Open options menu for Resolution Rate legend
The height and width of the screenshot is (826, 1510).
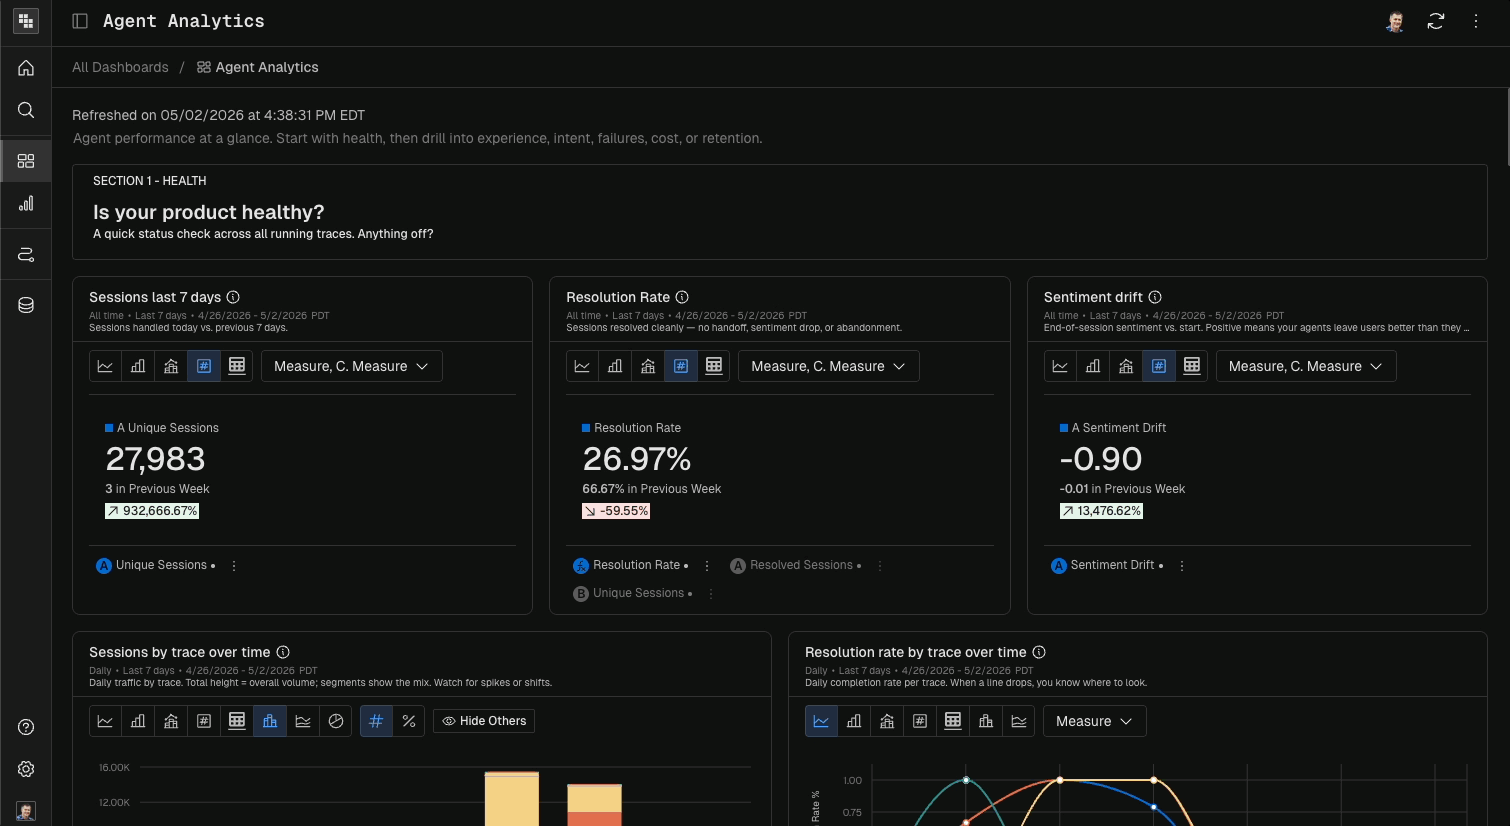[707, 566]
